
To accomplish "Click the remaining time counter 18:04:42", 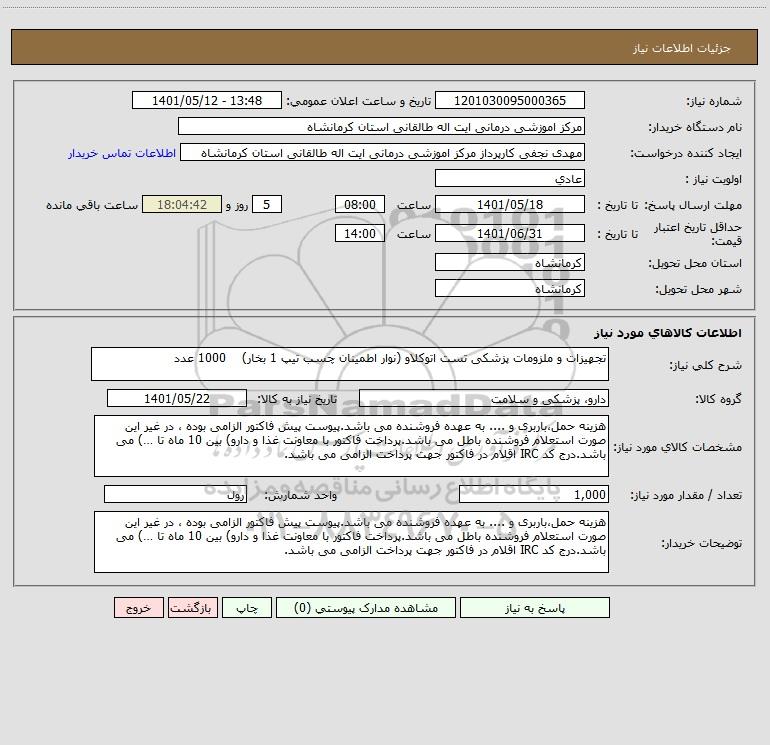I will pos(182,204).
